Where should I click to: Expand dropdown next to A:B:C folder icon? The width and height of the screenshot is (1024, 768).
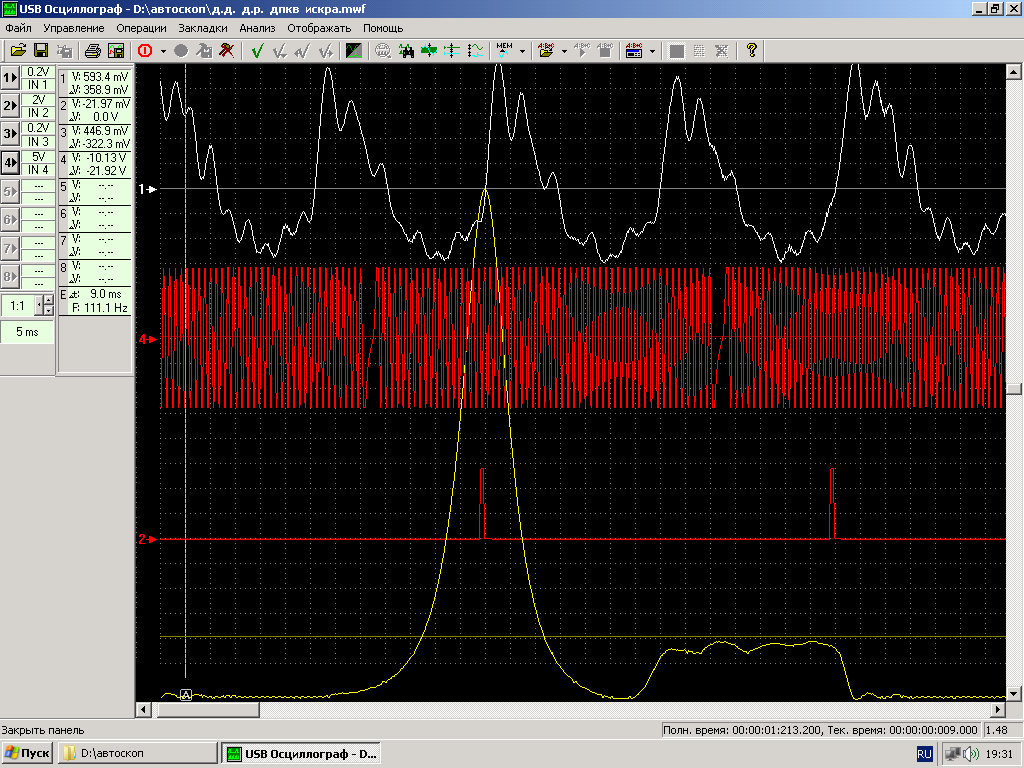[x=564, y=50]
